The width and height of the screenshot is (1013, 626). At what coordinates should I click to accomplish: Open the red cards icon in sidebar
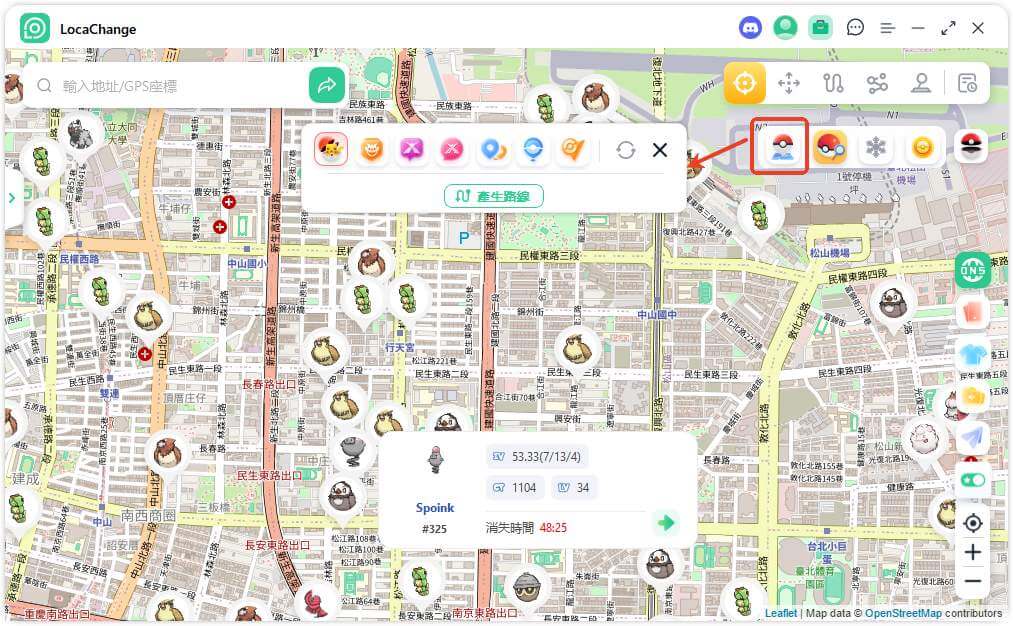click(972, 312)
